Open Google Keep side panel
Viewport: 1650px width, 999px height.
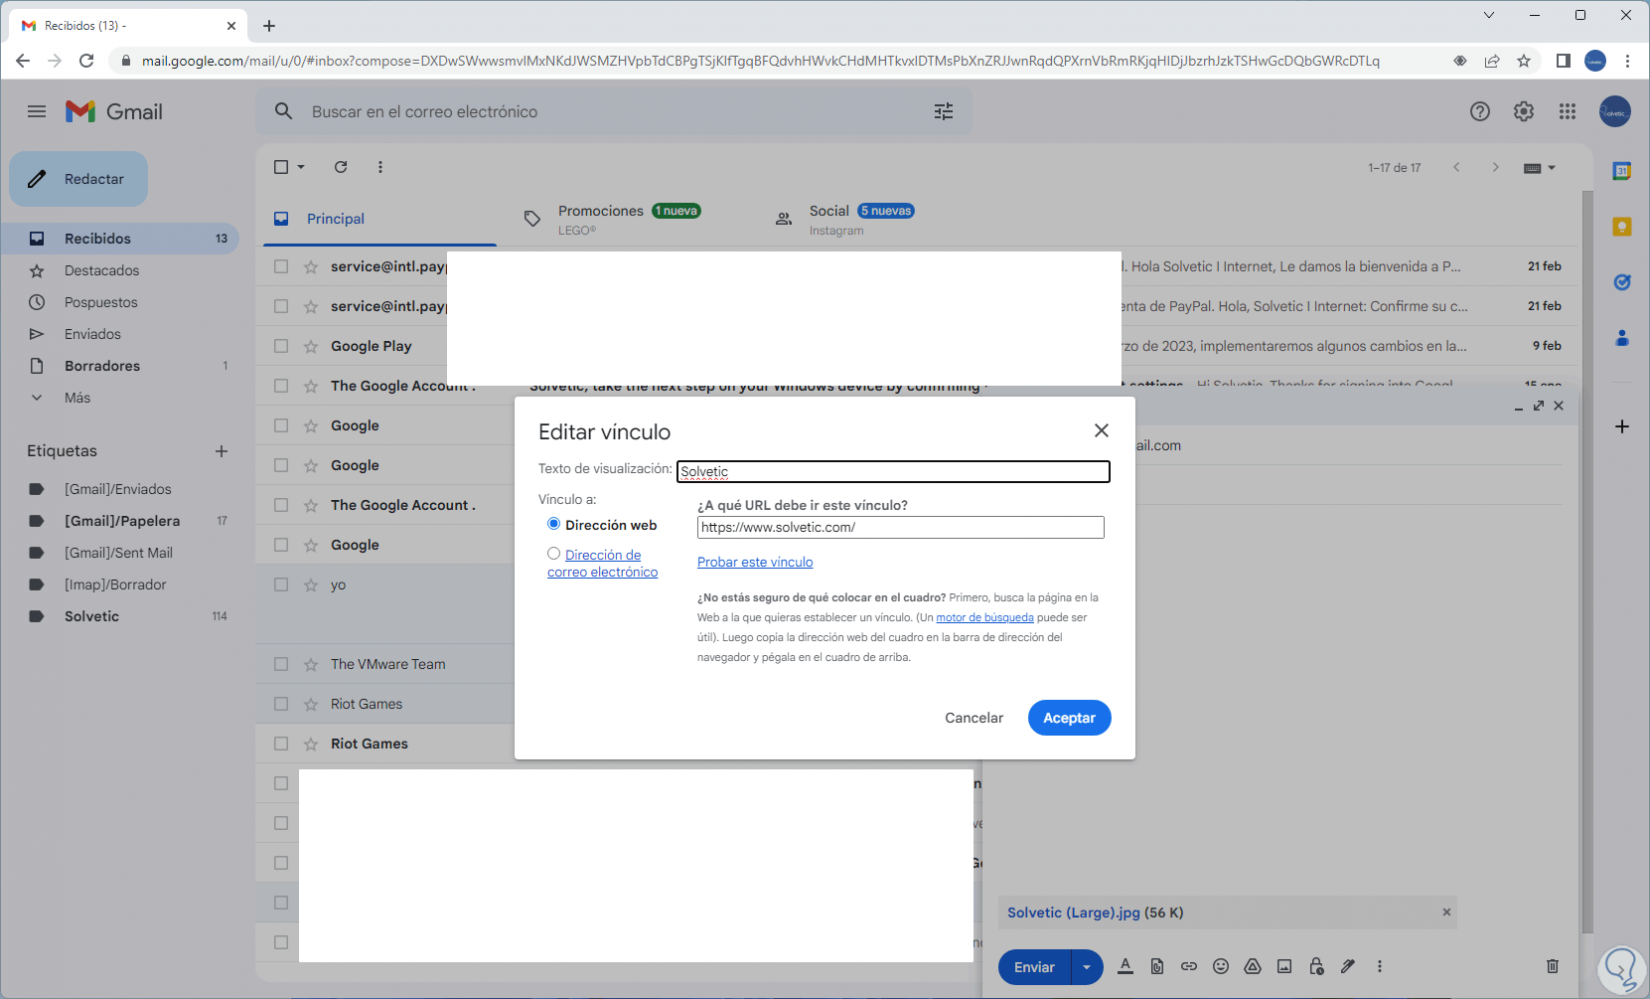coord(1622,227)
